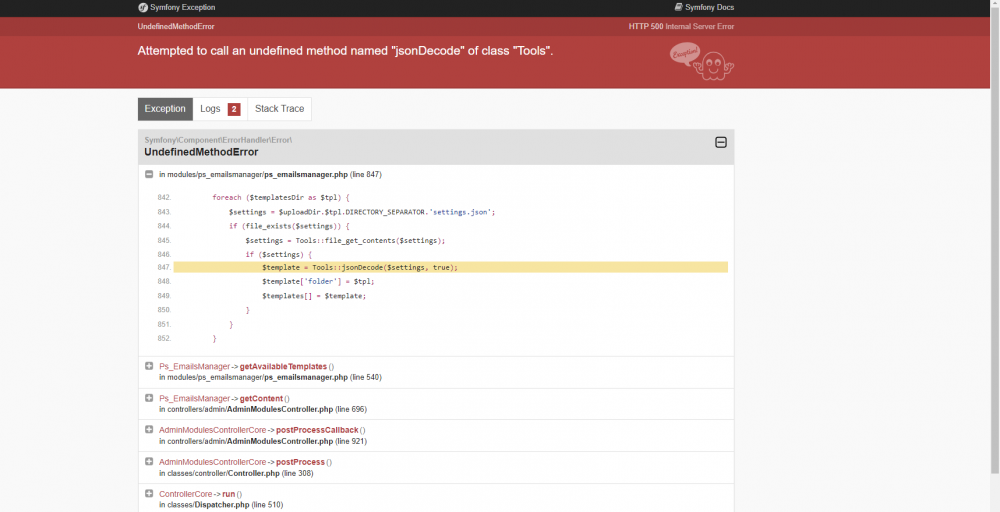Screen dimensions: 1000x512
Task: Click the Symfony Exception header title
Action: click(x=182, y=8)
